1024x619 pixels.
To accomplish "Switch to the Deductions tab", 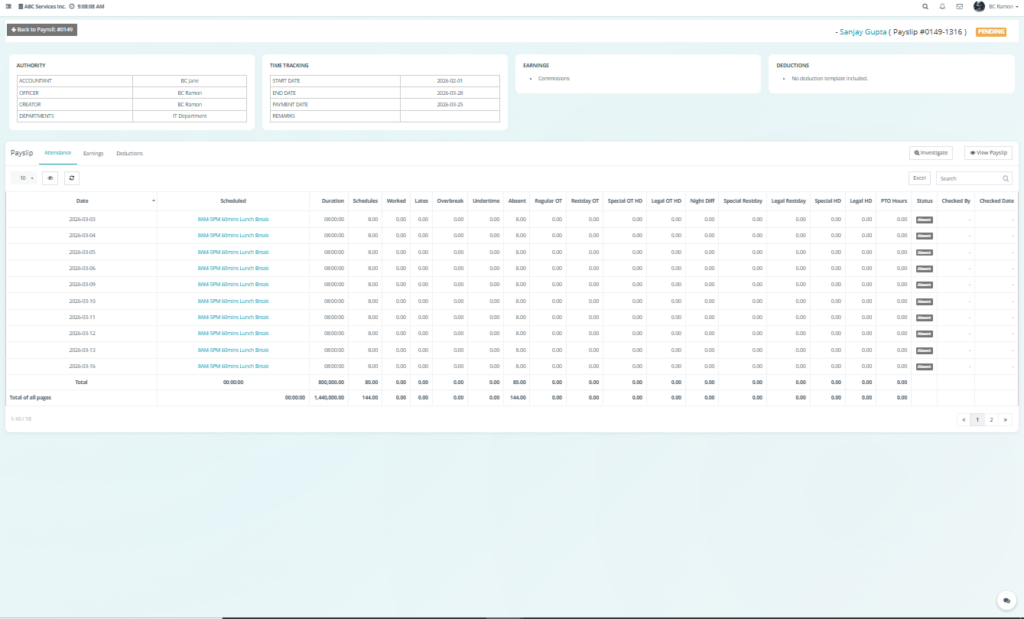I will (129, 153).
